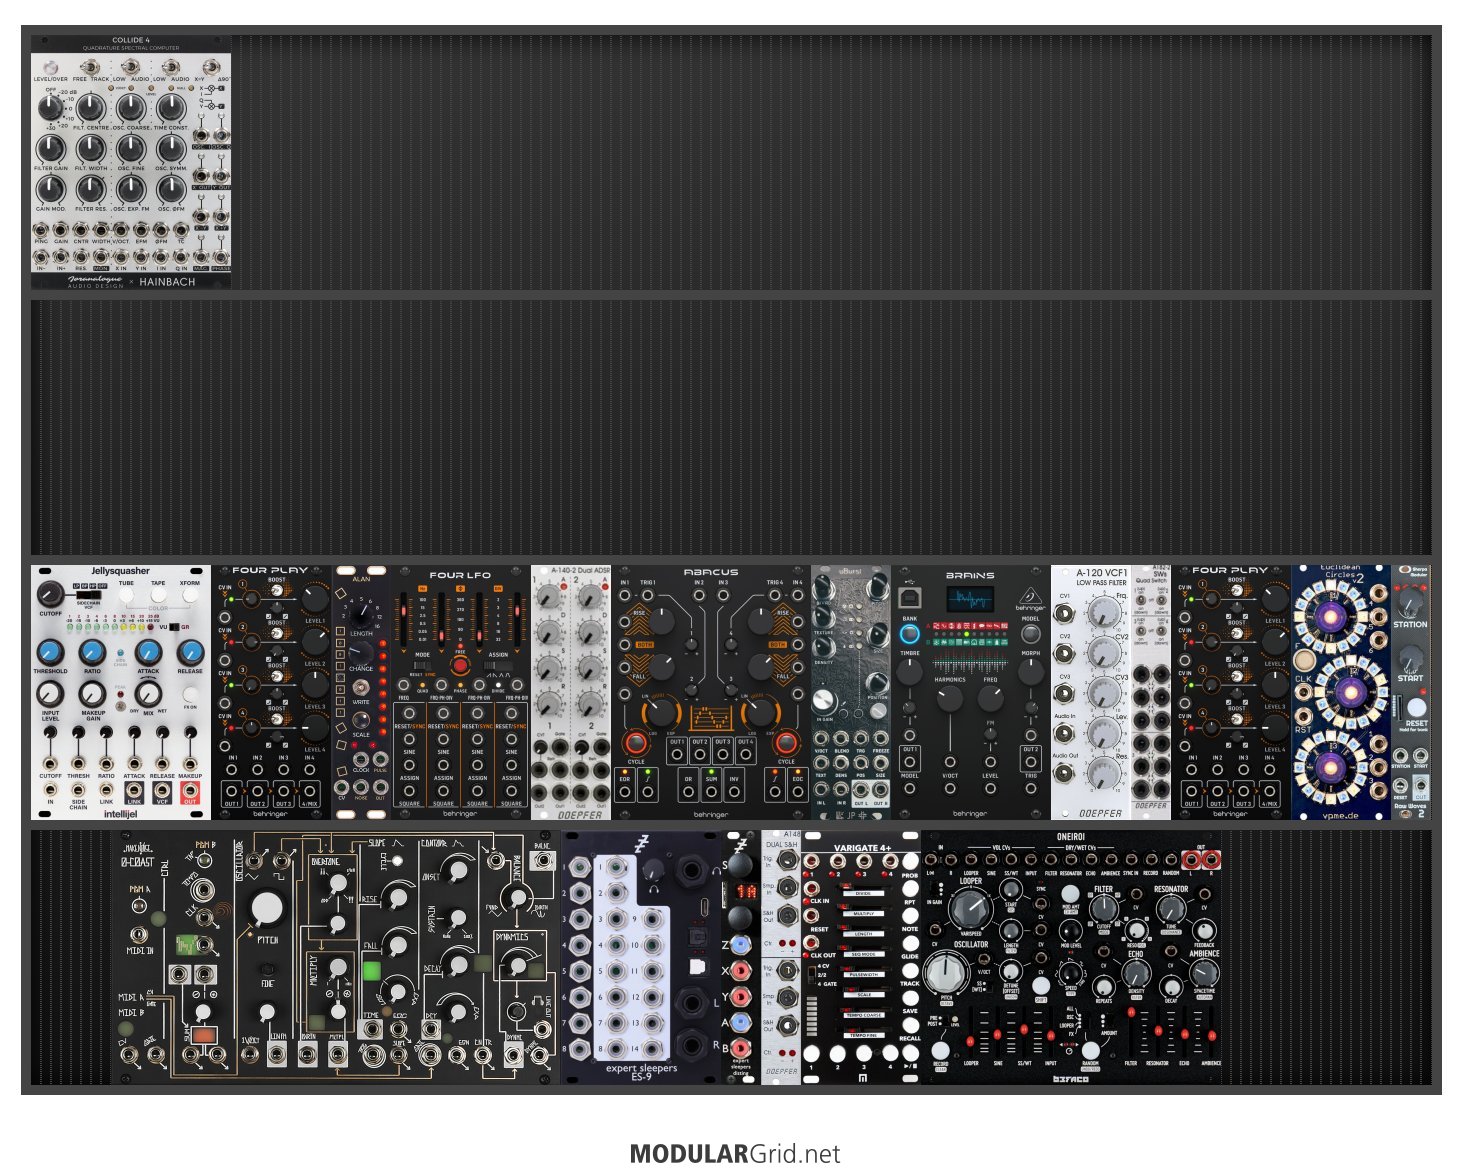
Task: Select the Jellysquasher compressor module
Action: coord(121,693)
